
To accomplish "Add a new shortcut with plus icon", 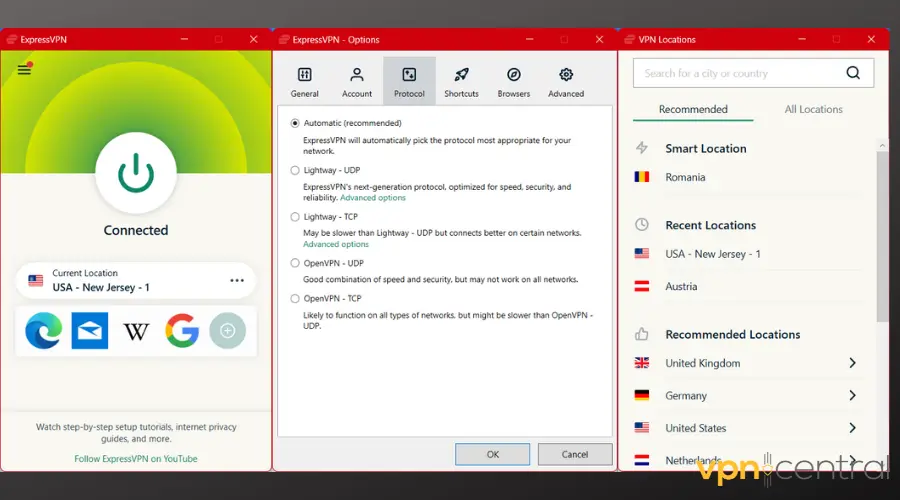I will [227, 330].
